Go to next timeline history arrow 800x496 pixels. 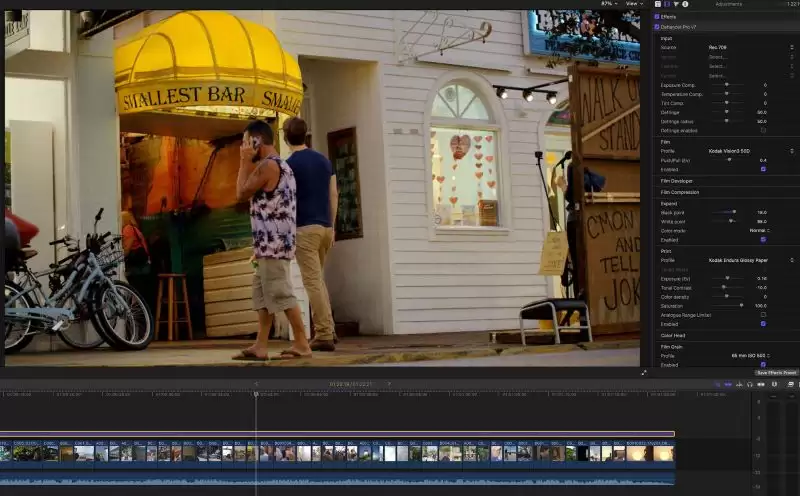point(389,383)
